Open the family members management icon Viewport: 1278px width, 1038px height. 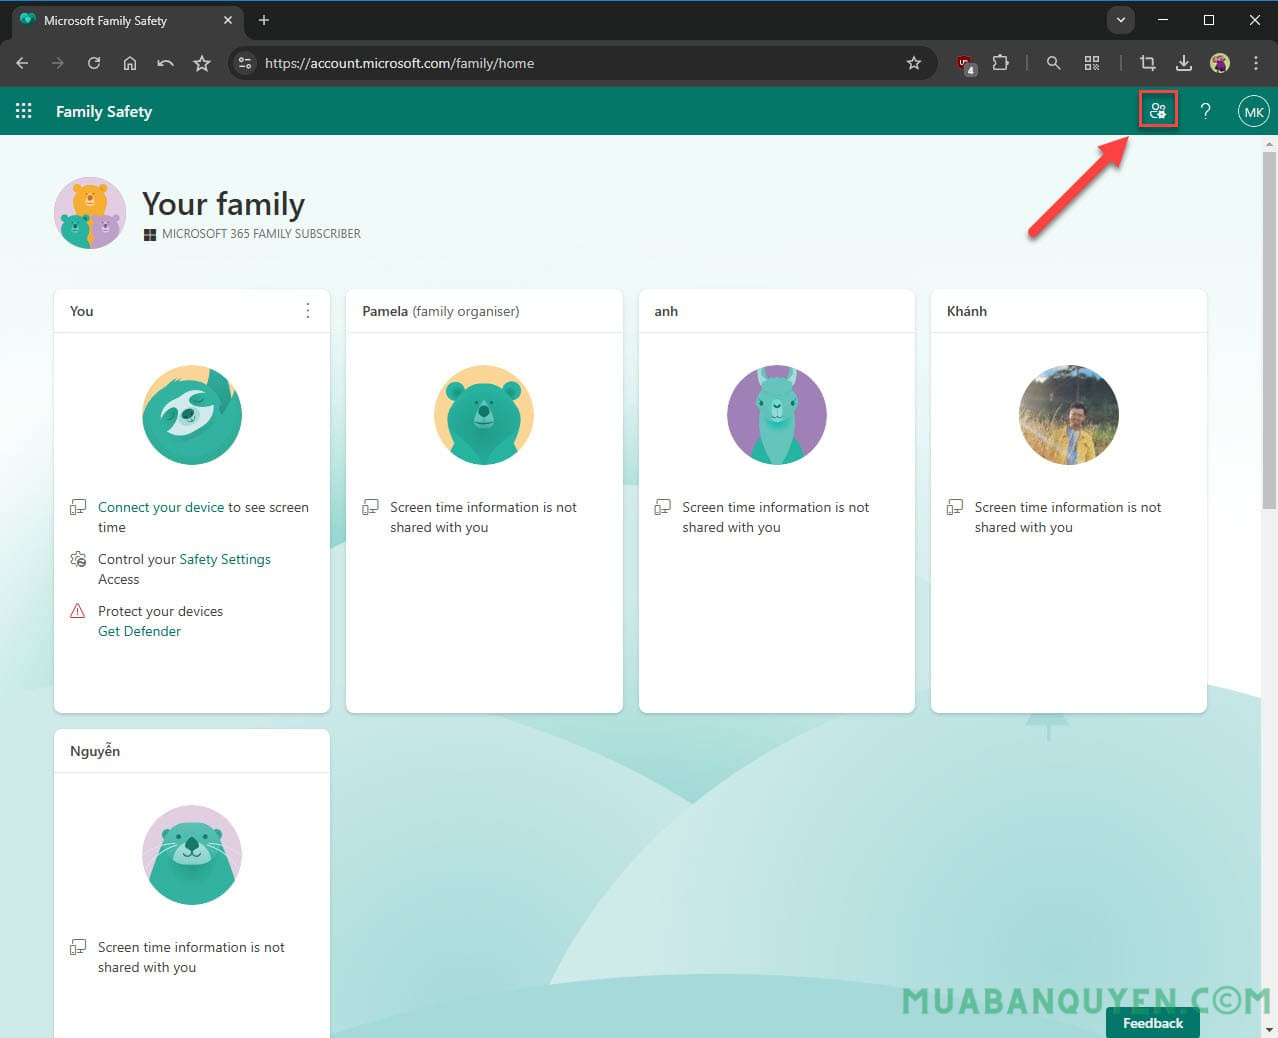pyautogui.click(x=1158, y=111)
